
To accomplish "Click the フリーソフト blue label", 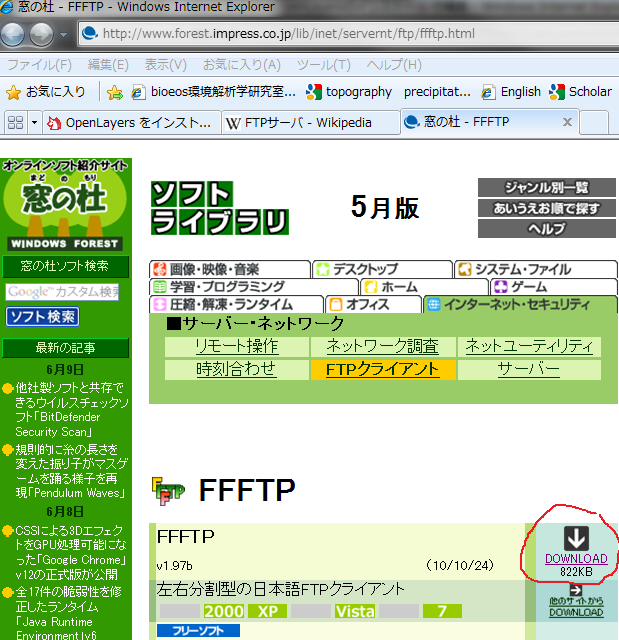I will (198, 631).
